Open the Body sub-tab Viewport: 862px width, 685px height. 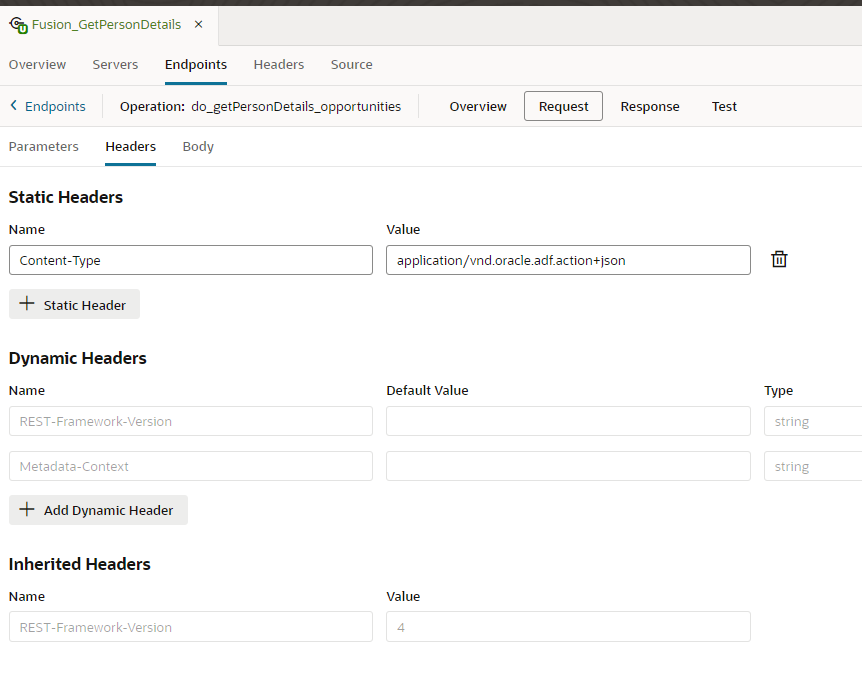click(198, 146)
